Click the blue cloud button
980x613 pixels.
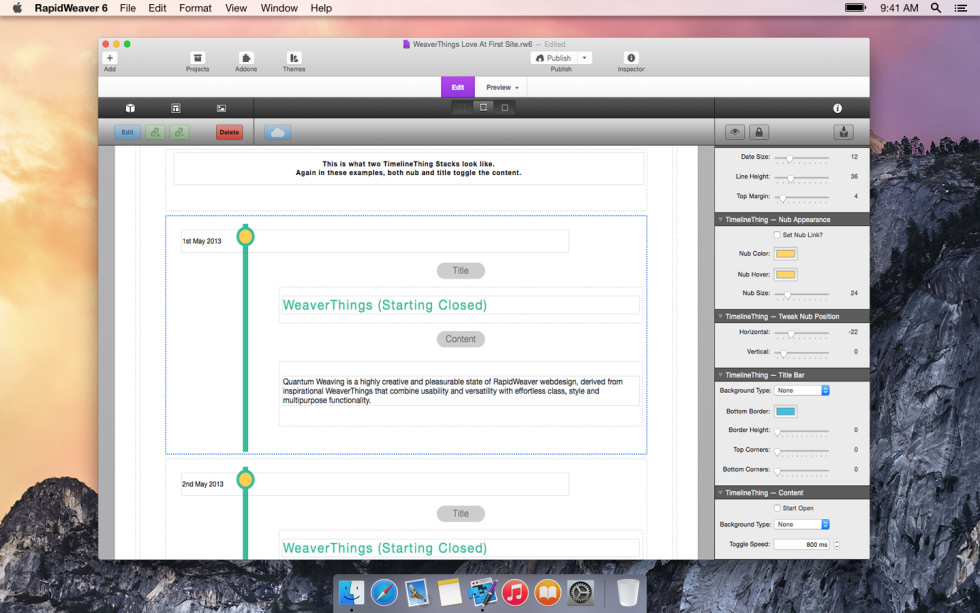278,132
